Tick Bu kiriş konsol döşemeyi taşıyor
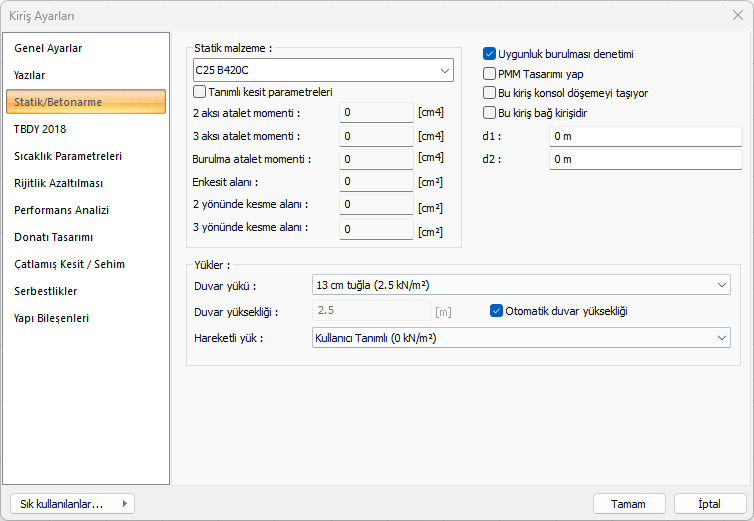This screenshot has width=754, height=521. pyautogui.click(x=490, y=93)
